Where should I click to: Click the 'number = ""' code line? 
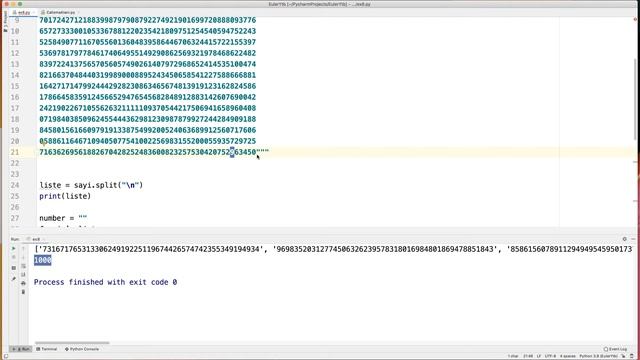click(63, 218)
